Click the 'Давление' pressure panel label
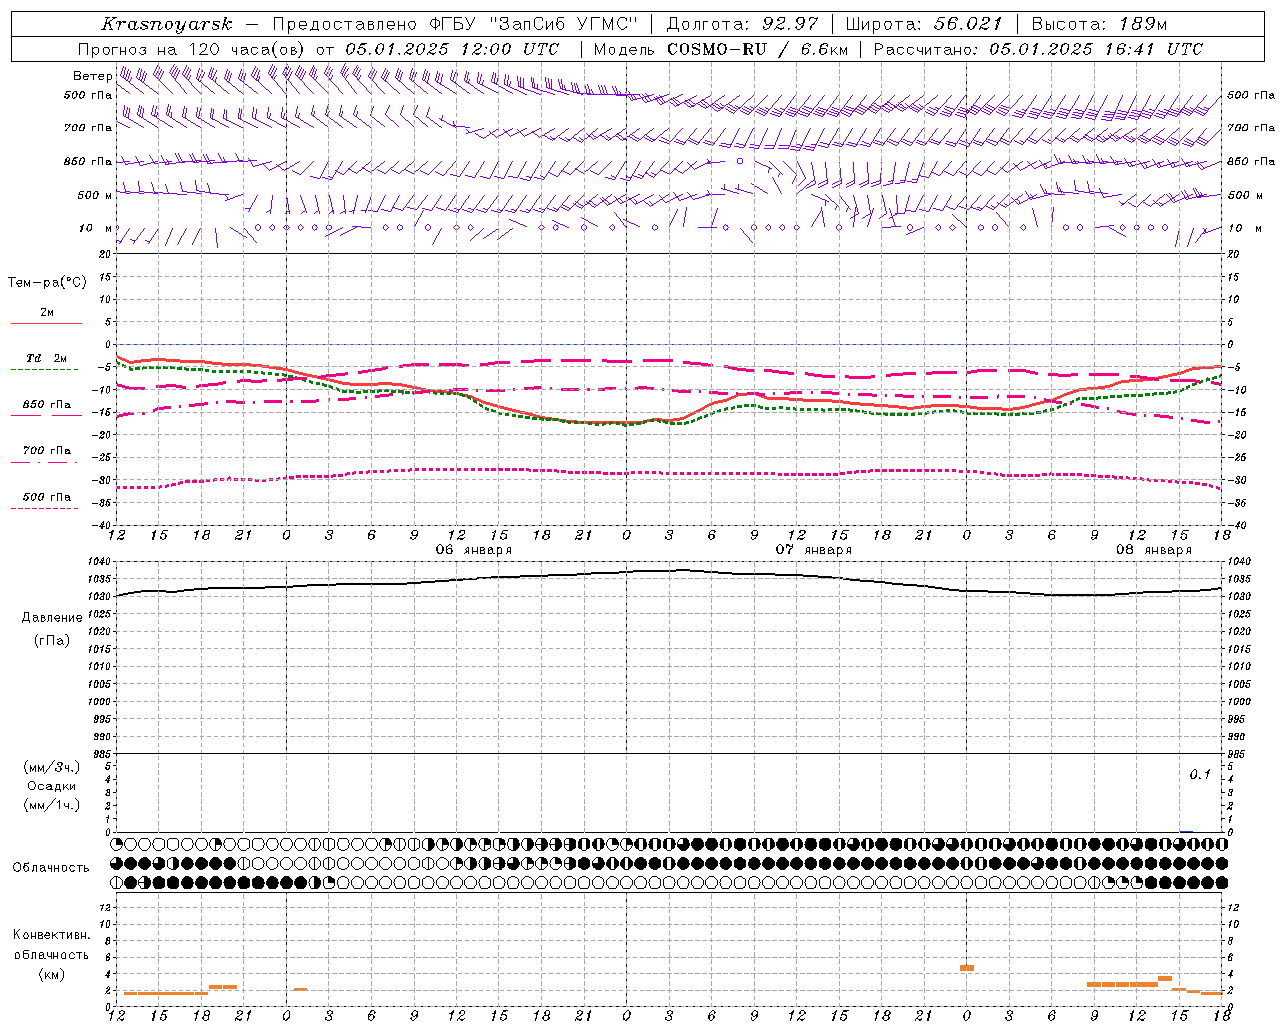The width and height of the screenshot is (1280, 1024). click(x=52, y=618)
